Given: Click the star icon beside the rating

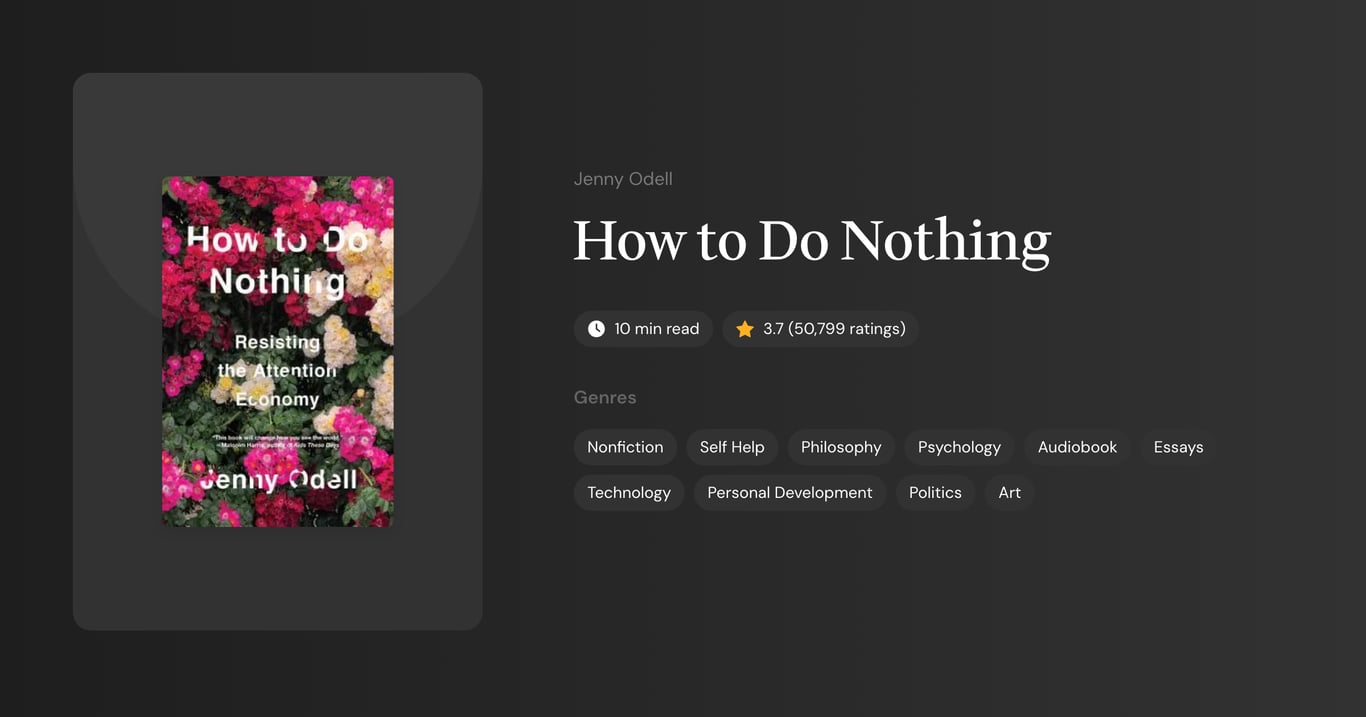Looking at the screenshot, I should (744, 328).
